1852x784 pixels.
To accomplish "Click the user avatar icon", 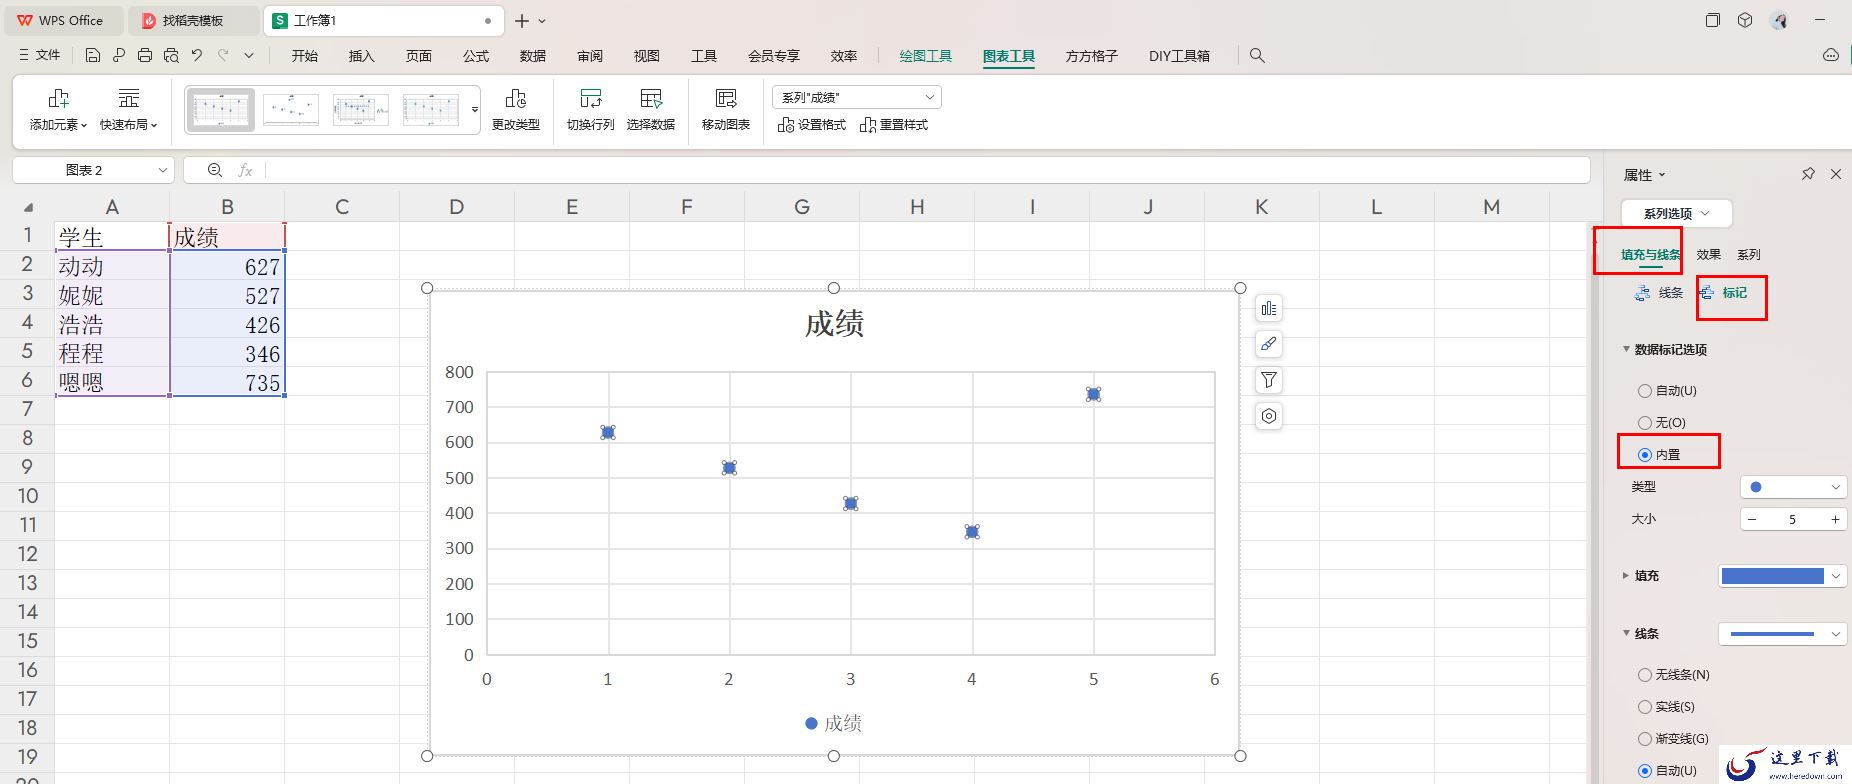I will (1779, 20).
